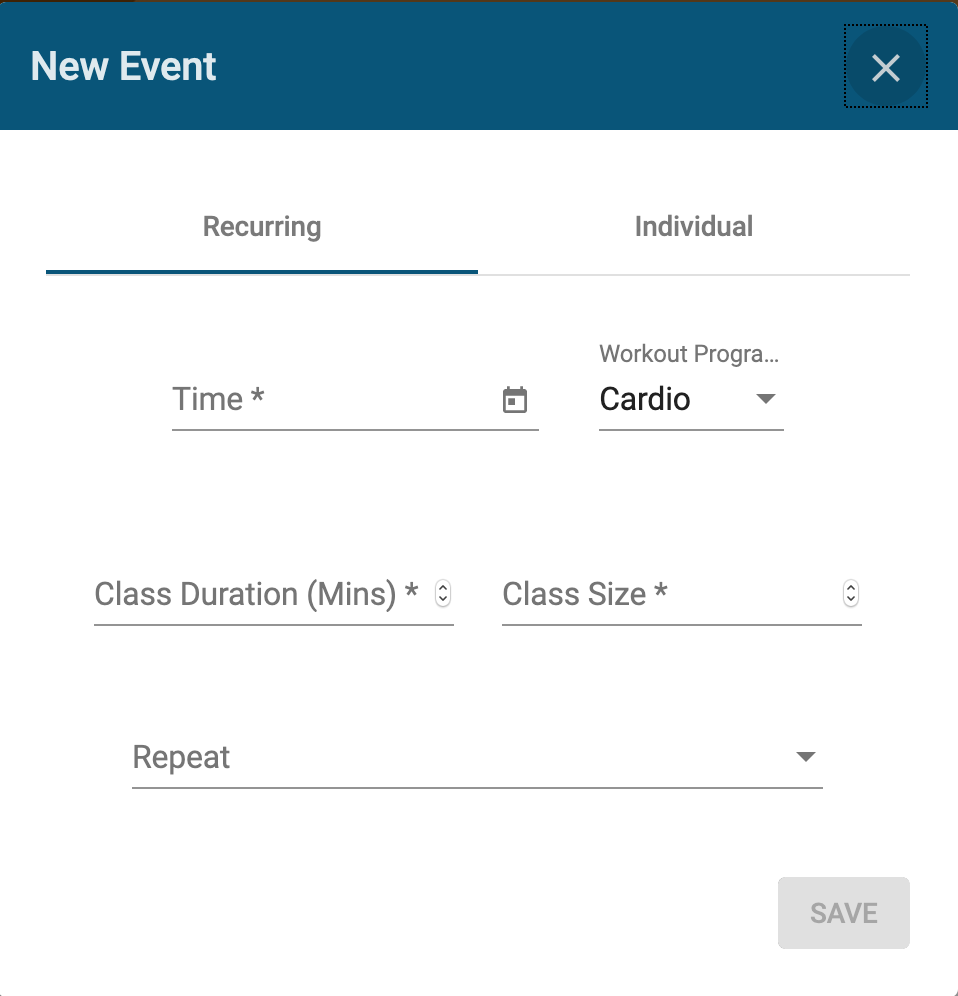Click the blue underline beneath Recurring tab

pos(262,272)
